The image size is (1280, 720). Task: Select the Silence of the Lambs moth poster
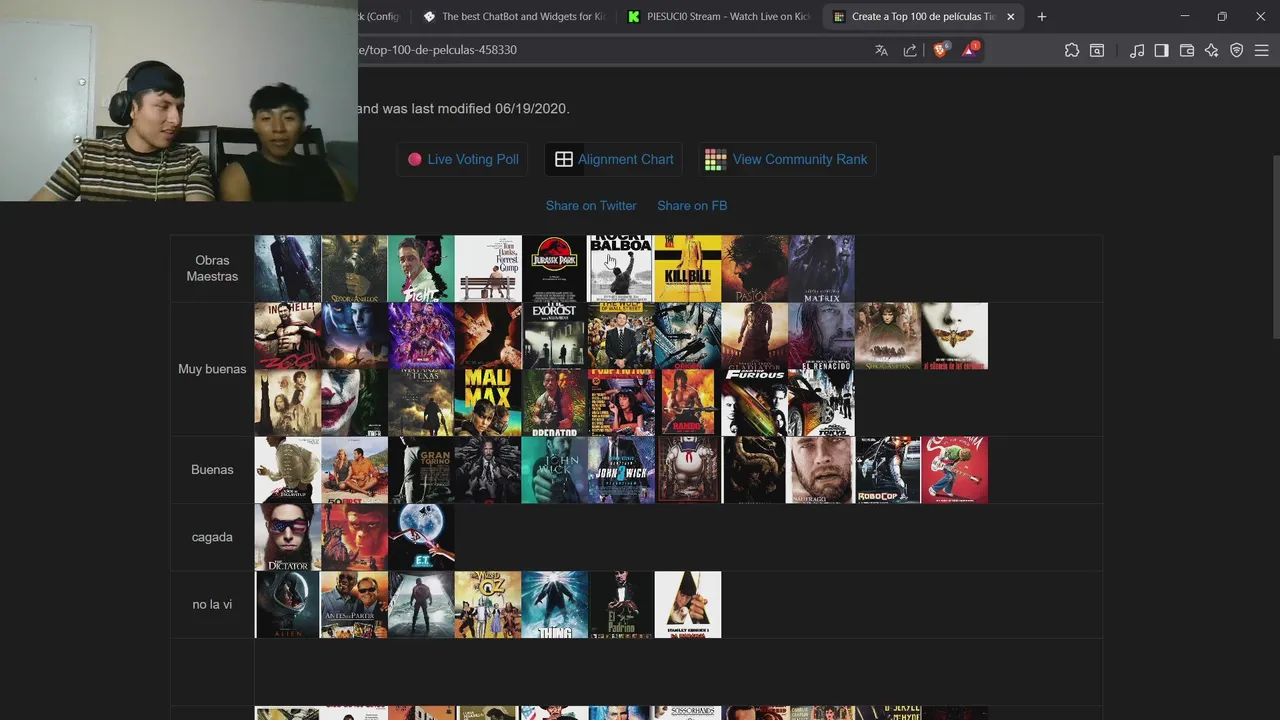[x=954, y=335]
